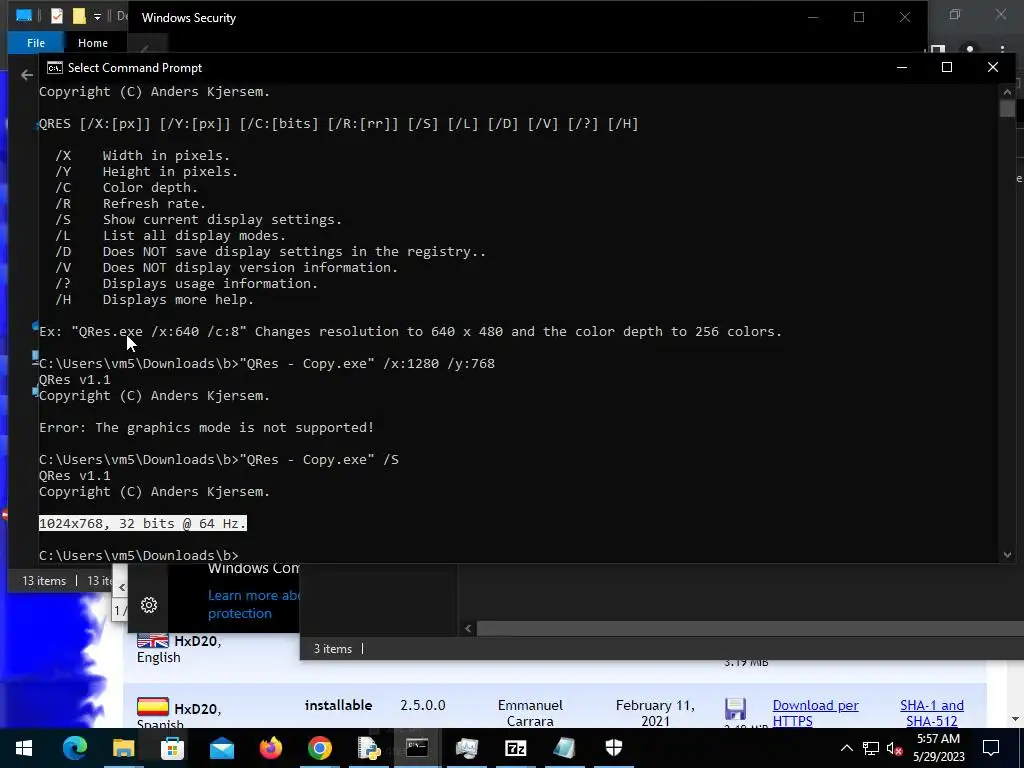
Task: Open the Python file icon on the taskbar
Action: pyautogui.click(x=369, y=748)
